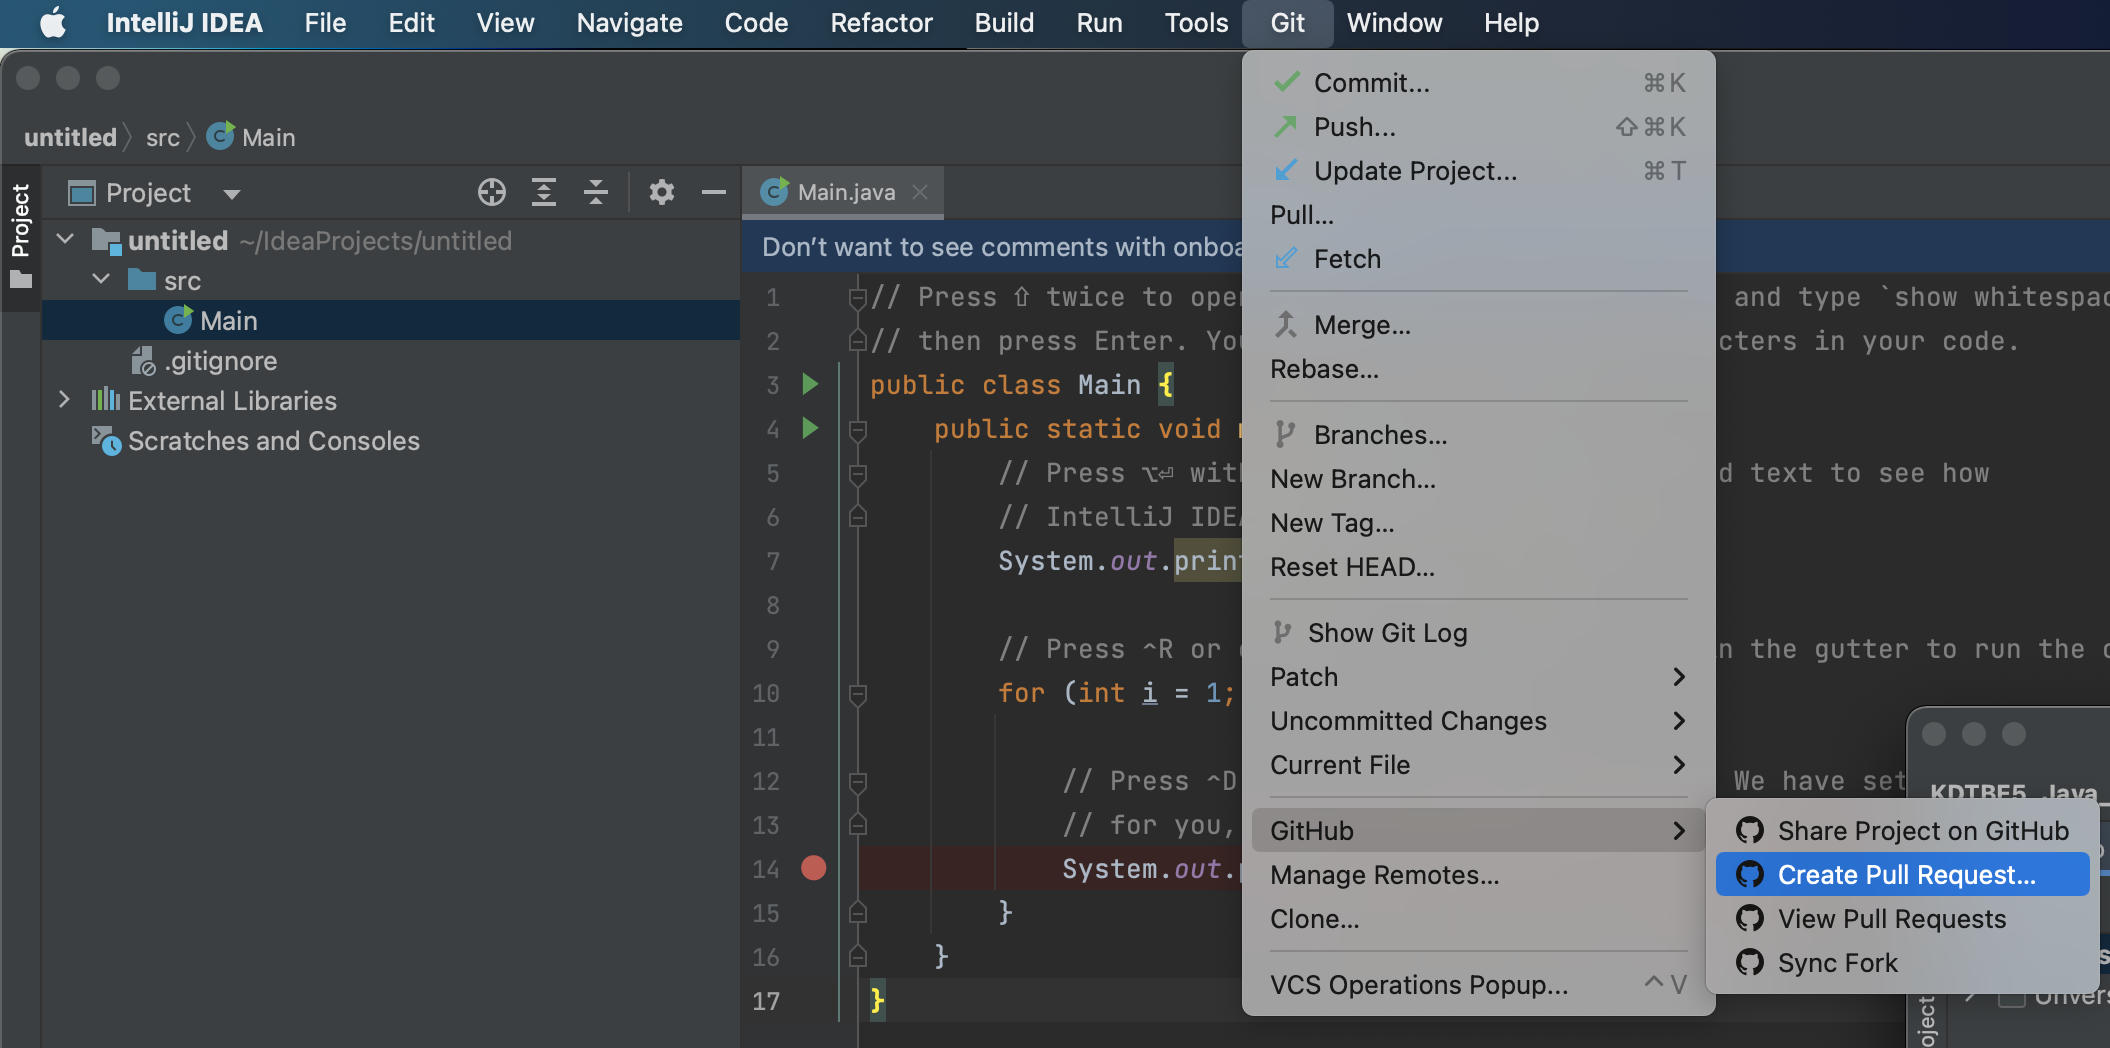This screenshot has width=2110, height=1048.
Task: Choose New Branch... in Git menu
Action: pos(1478,478)
